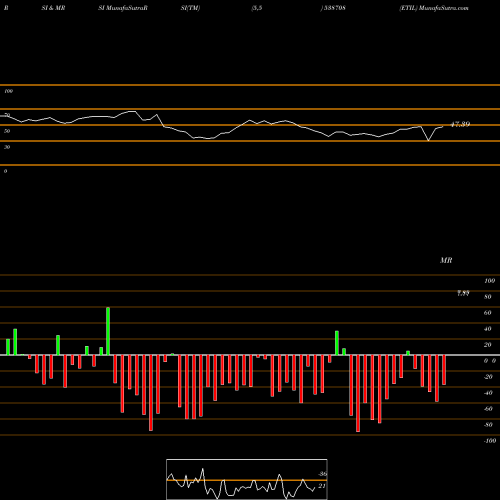Click the "(ETIL) MunafaSutra.com" header text
The width and height of the screenshot is (500, 500).
click(x=434, y=8)
